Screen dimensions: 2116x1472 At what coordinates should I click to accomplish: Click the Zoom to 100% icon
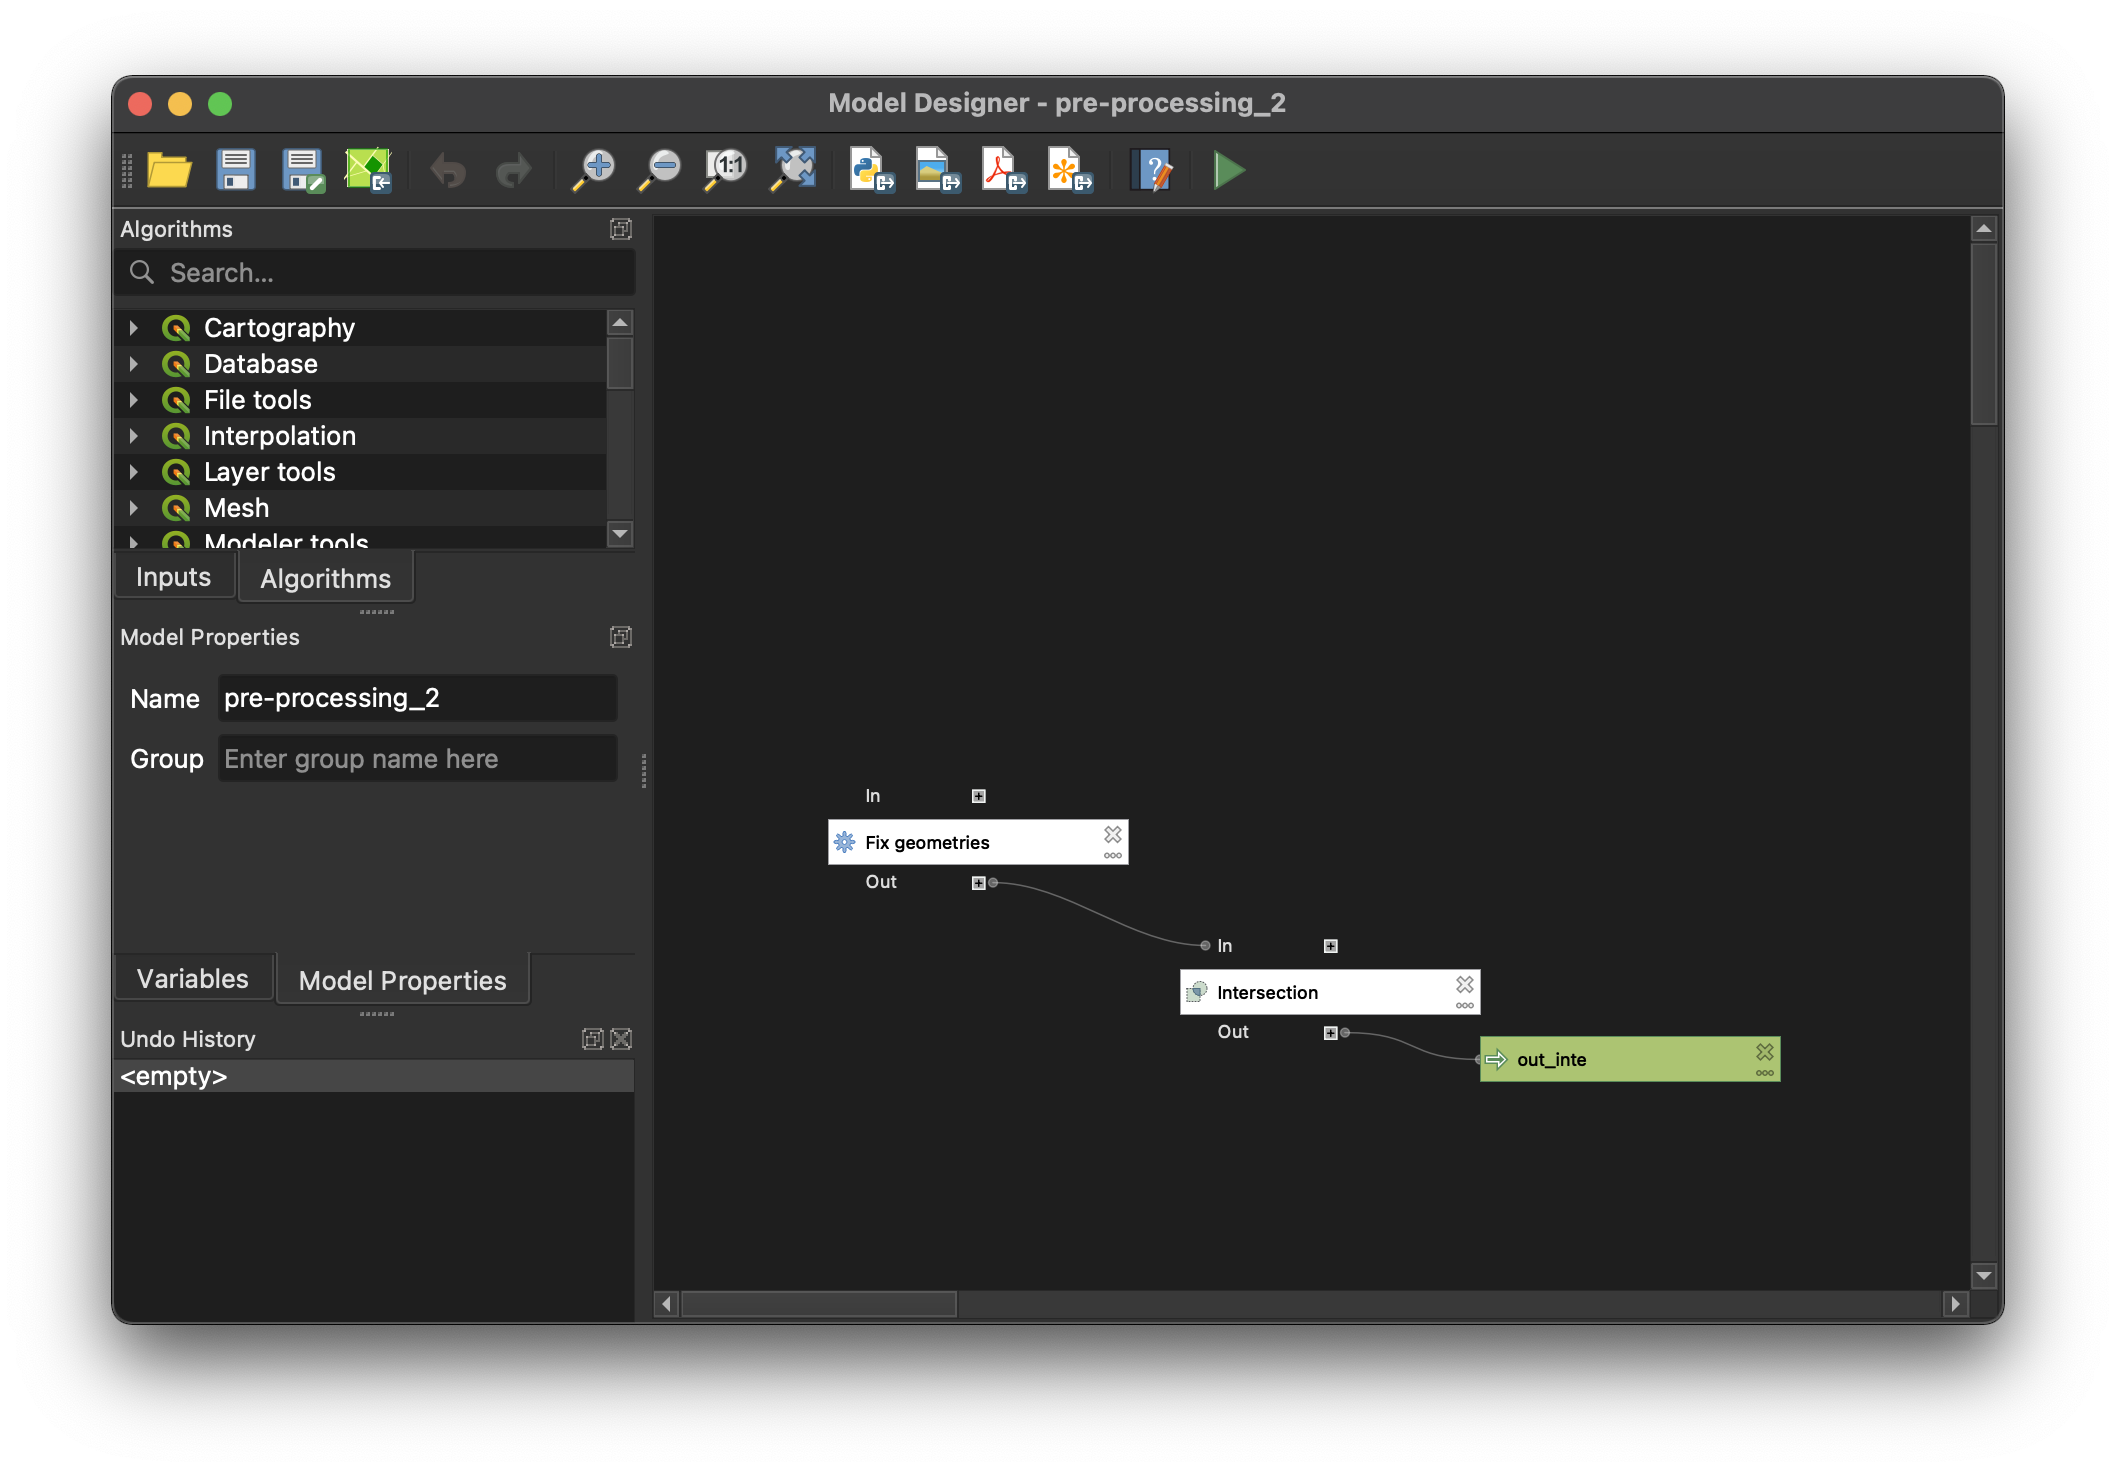[727, 172]
